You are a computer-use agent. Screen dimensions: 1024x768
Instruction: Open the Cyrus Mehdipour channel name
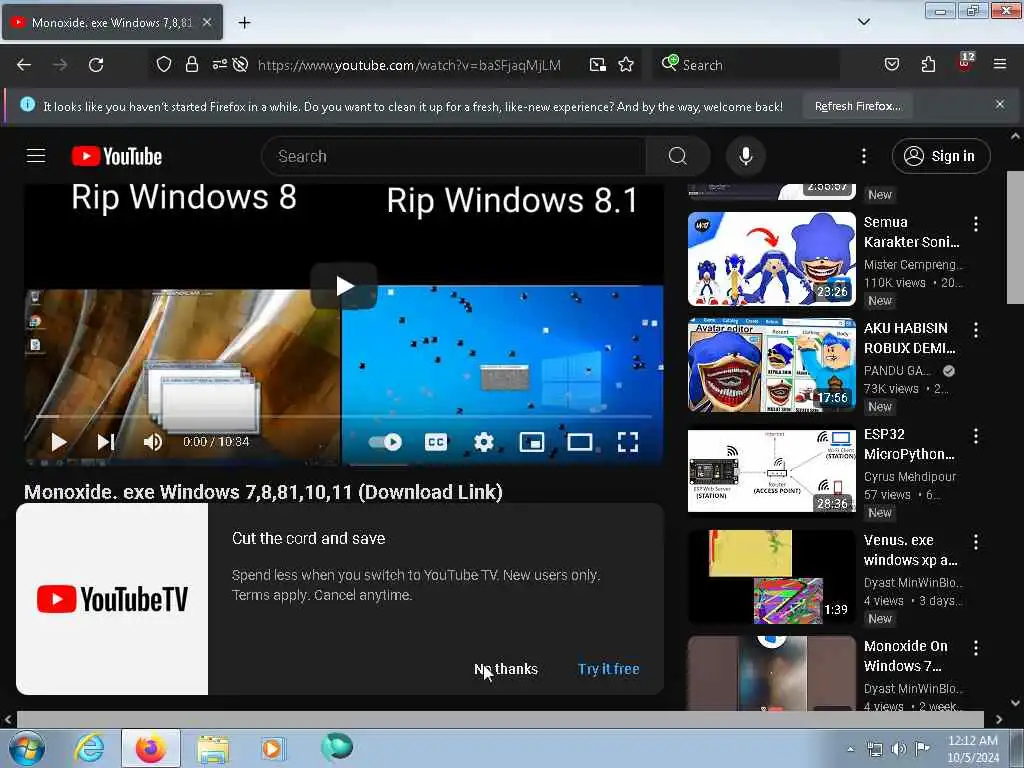(910, 477)
